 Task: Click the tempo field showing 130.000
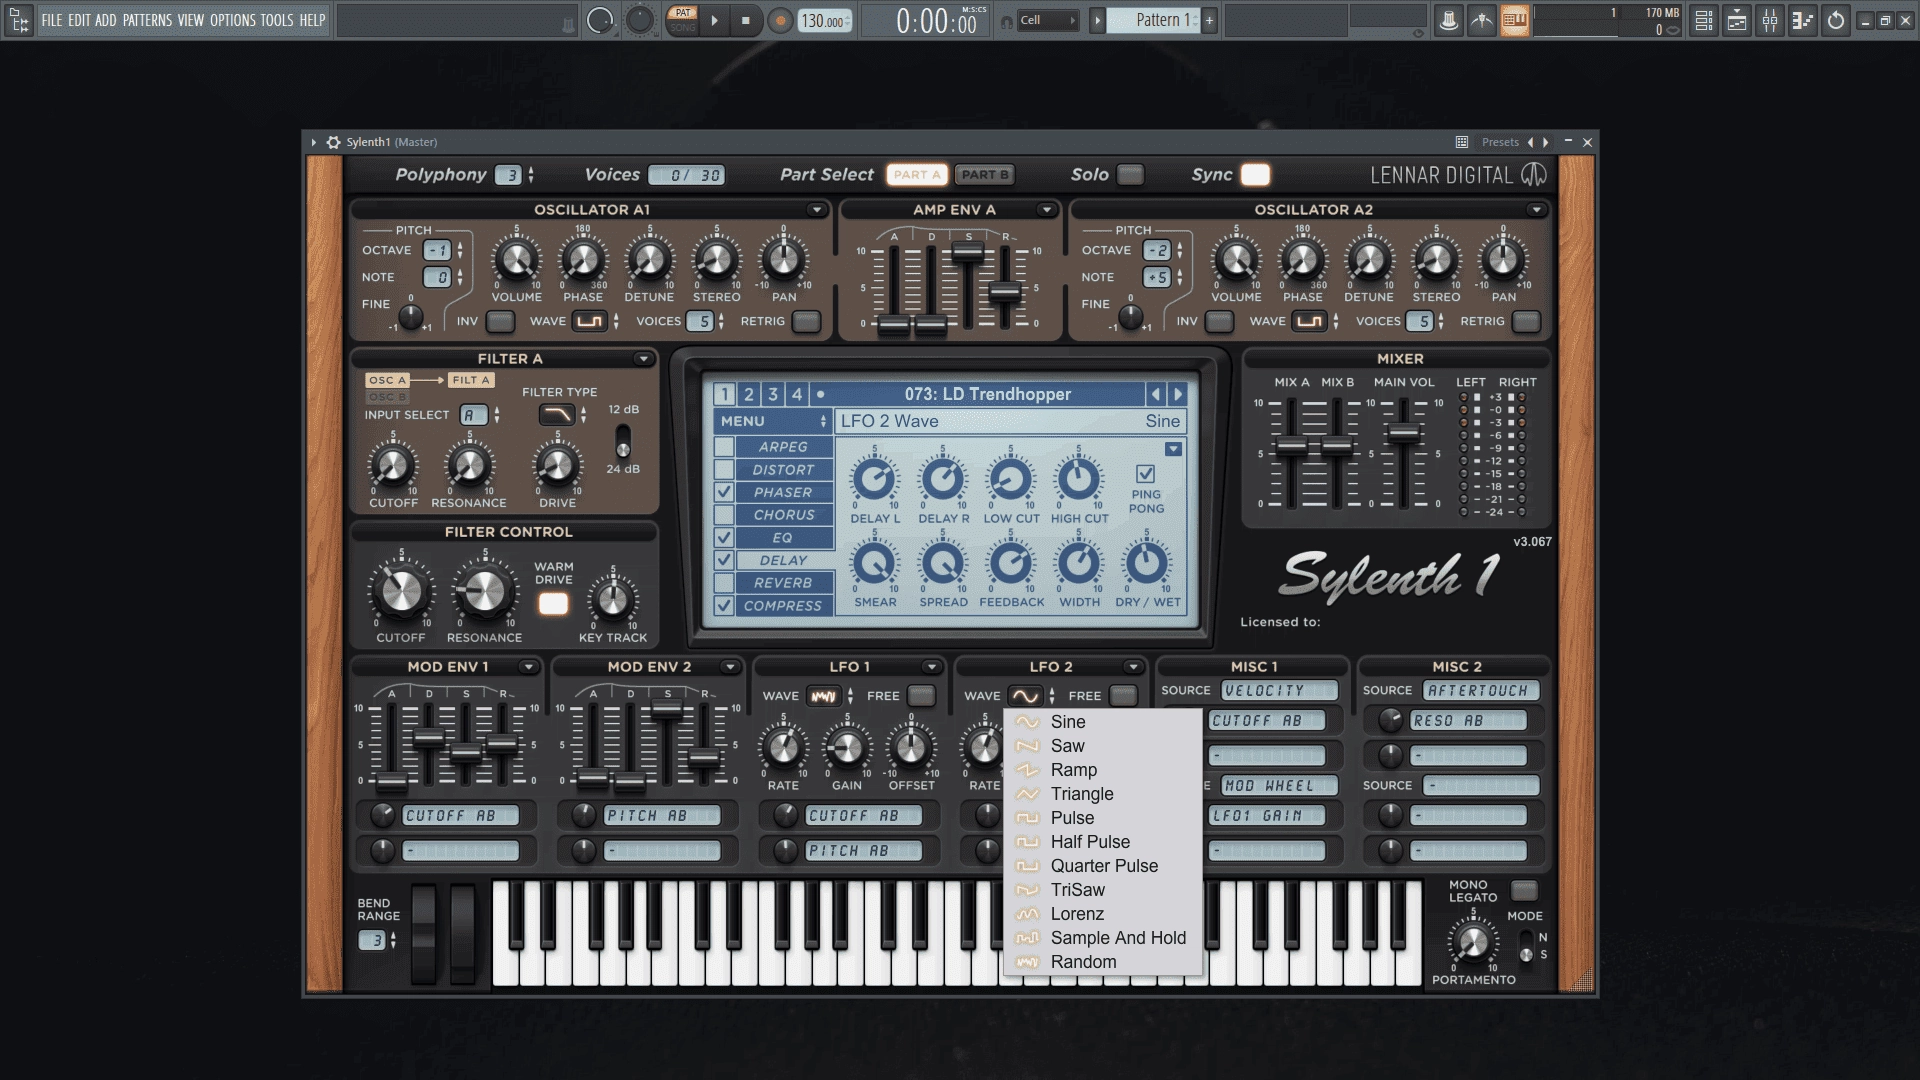tap(825, 21)
